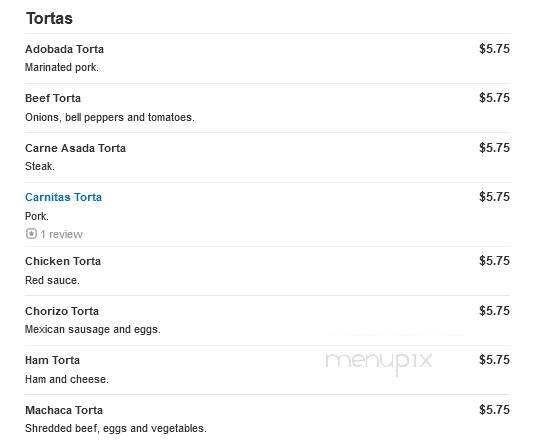
Task: Click the Machaca Torta $5.75 price
Action: 494,410
